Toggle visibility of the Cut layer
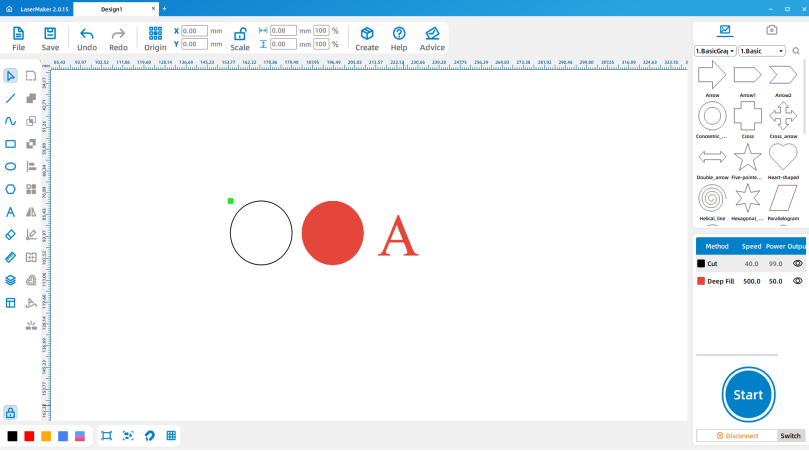 tap(798, 264)
